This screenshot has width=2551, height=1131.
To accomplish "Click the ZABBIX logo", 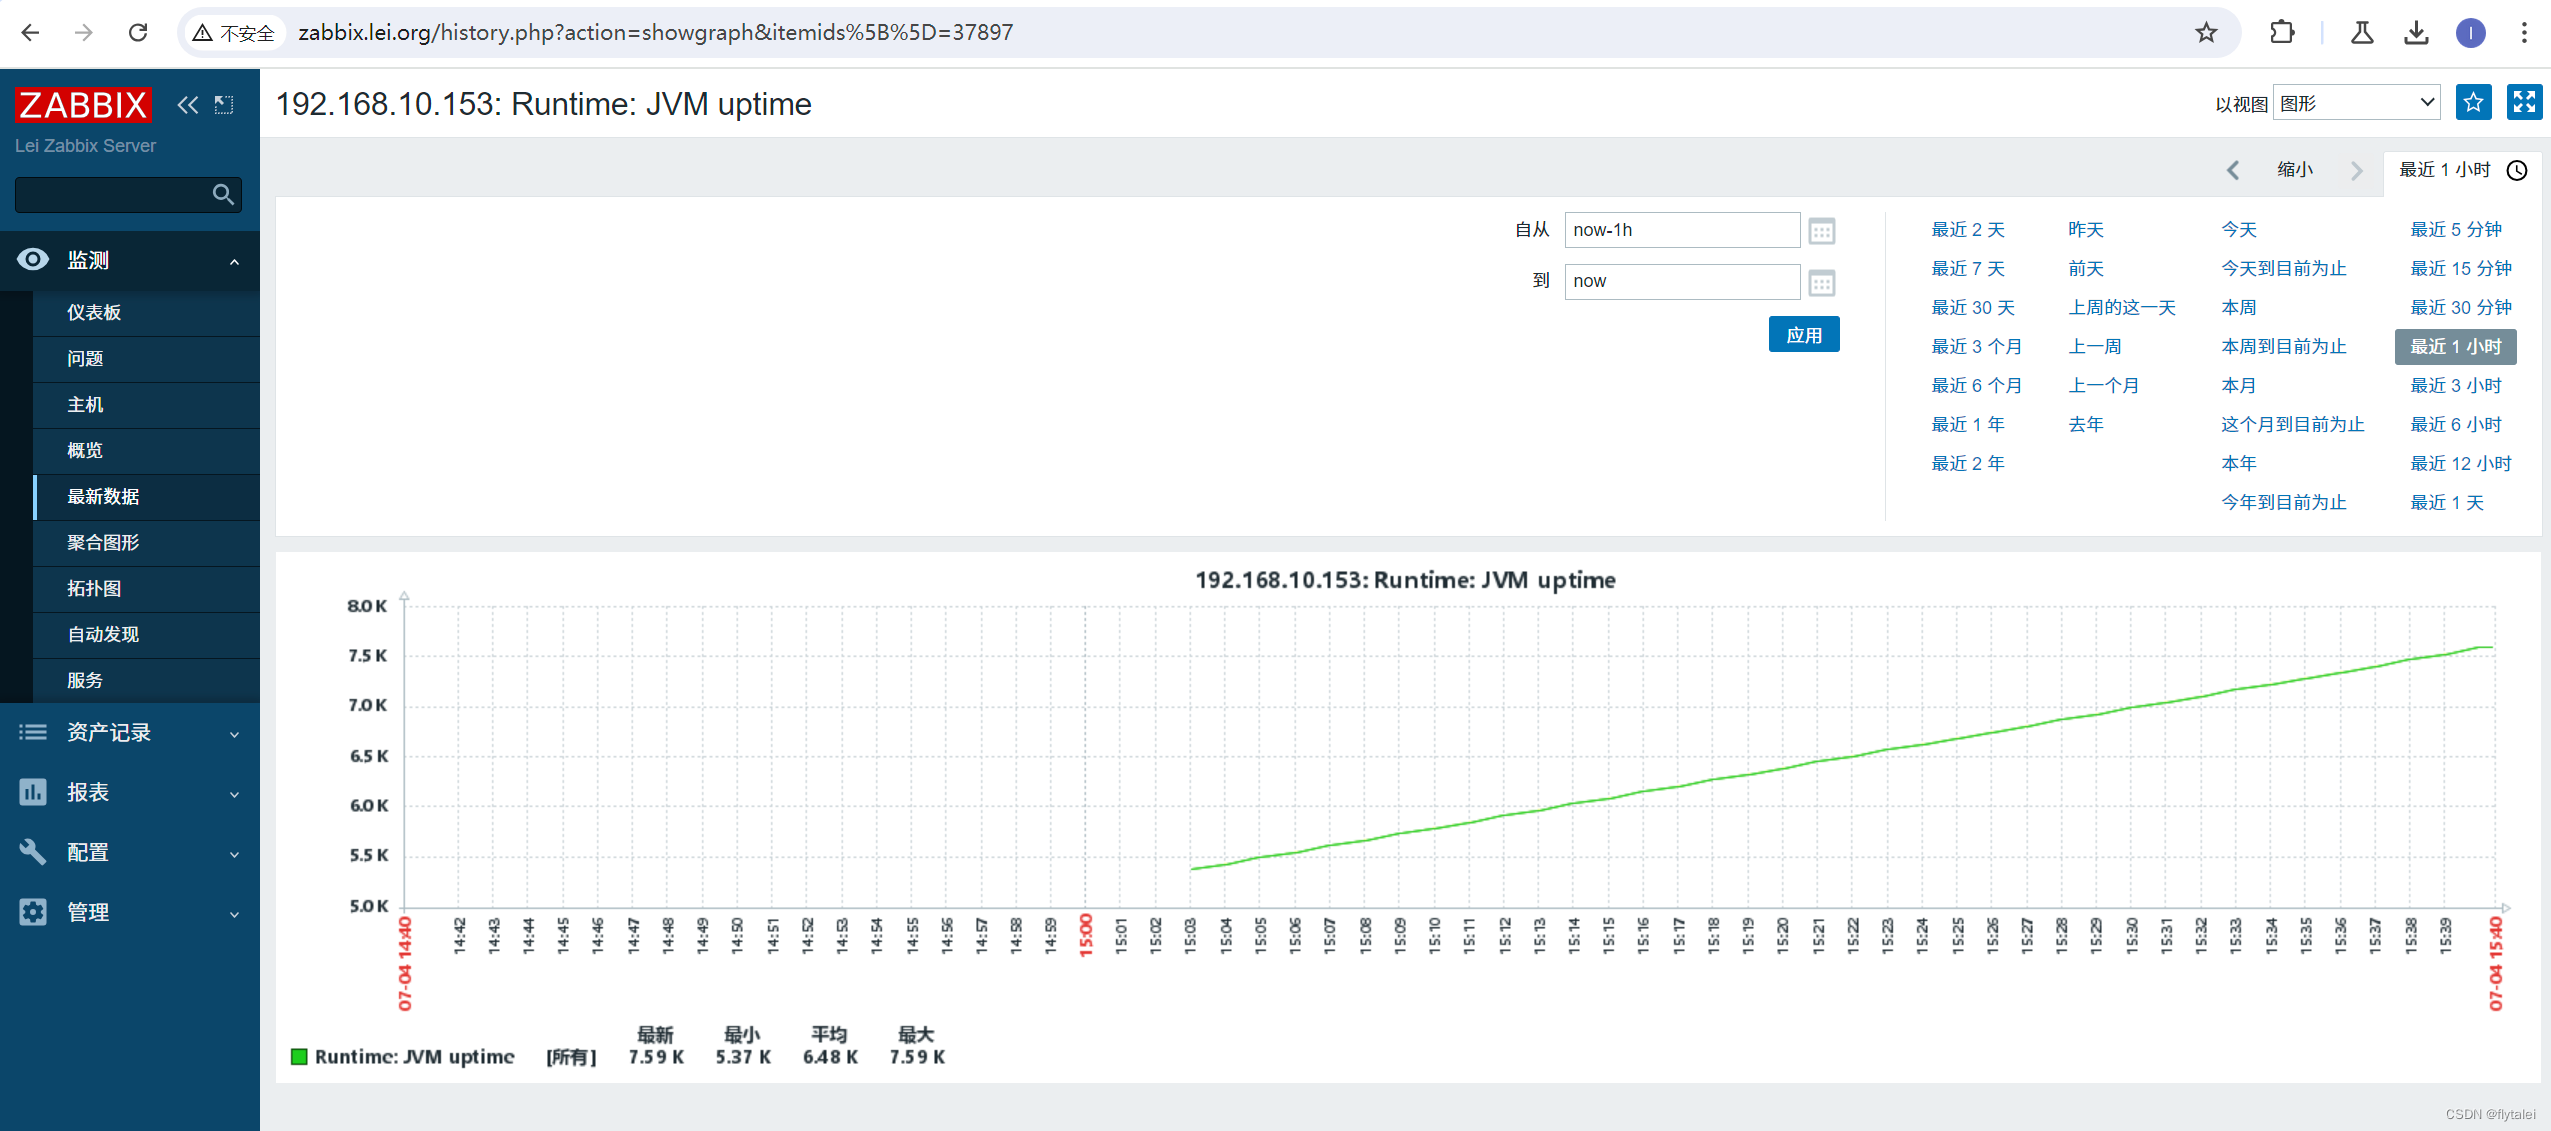I will tap(83, 105).
